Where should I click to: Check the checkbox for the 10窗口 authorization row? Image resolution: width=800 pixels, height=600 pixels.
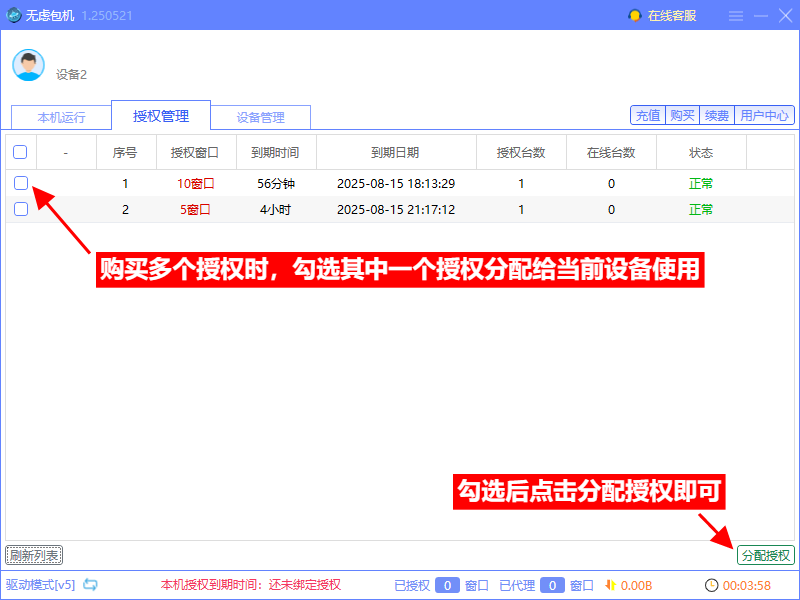22,183
